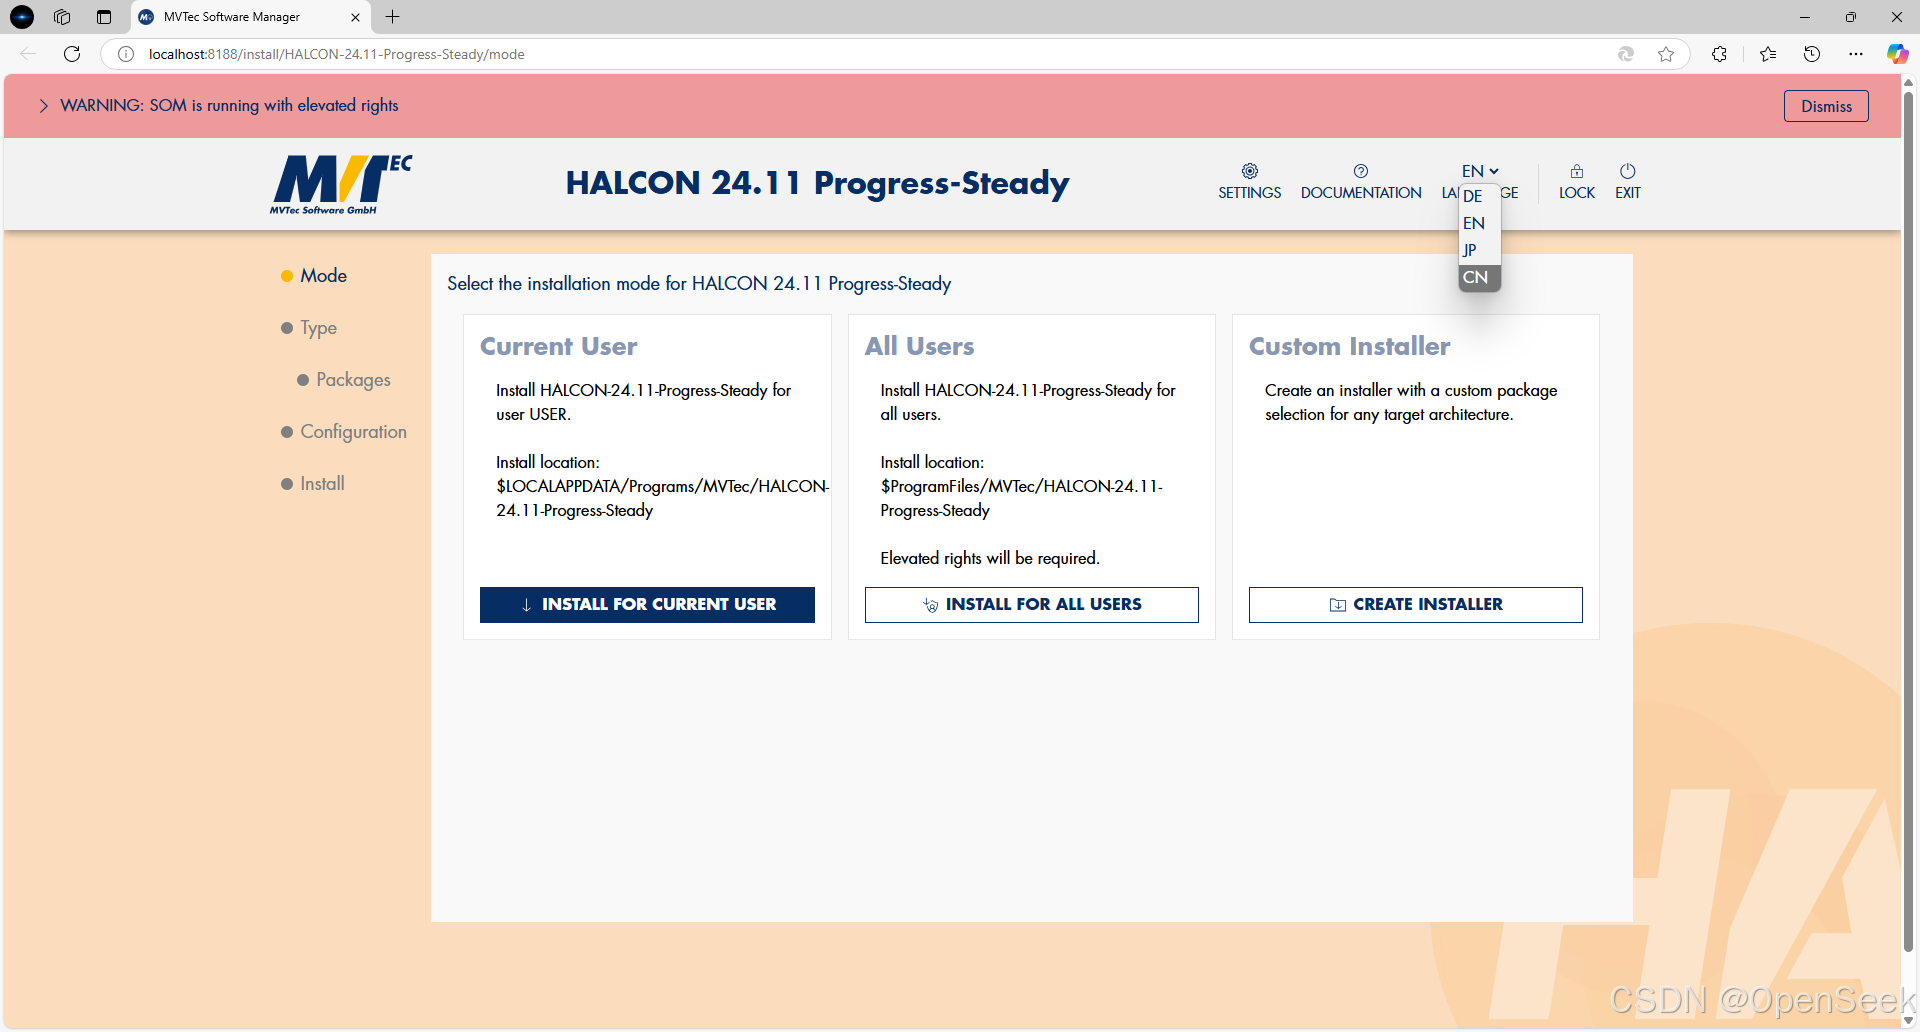
Task: Click the MVTec company logo
Action: point(340,184)
